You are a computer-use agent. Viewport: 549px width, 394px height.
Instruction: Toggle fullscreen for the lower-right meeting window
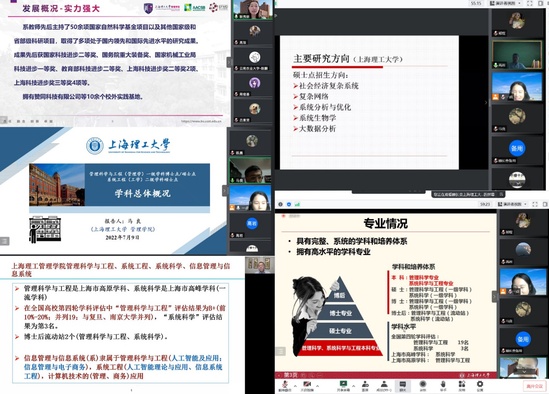click(535, 204)
